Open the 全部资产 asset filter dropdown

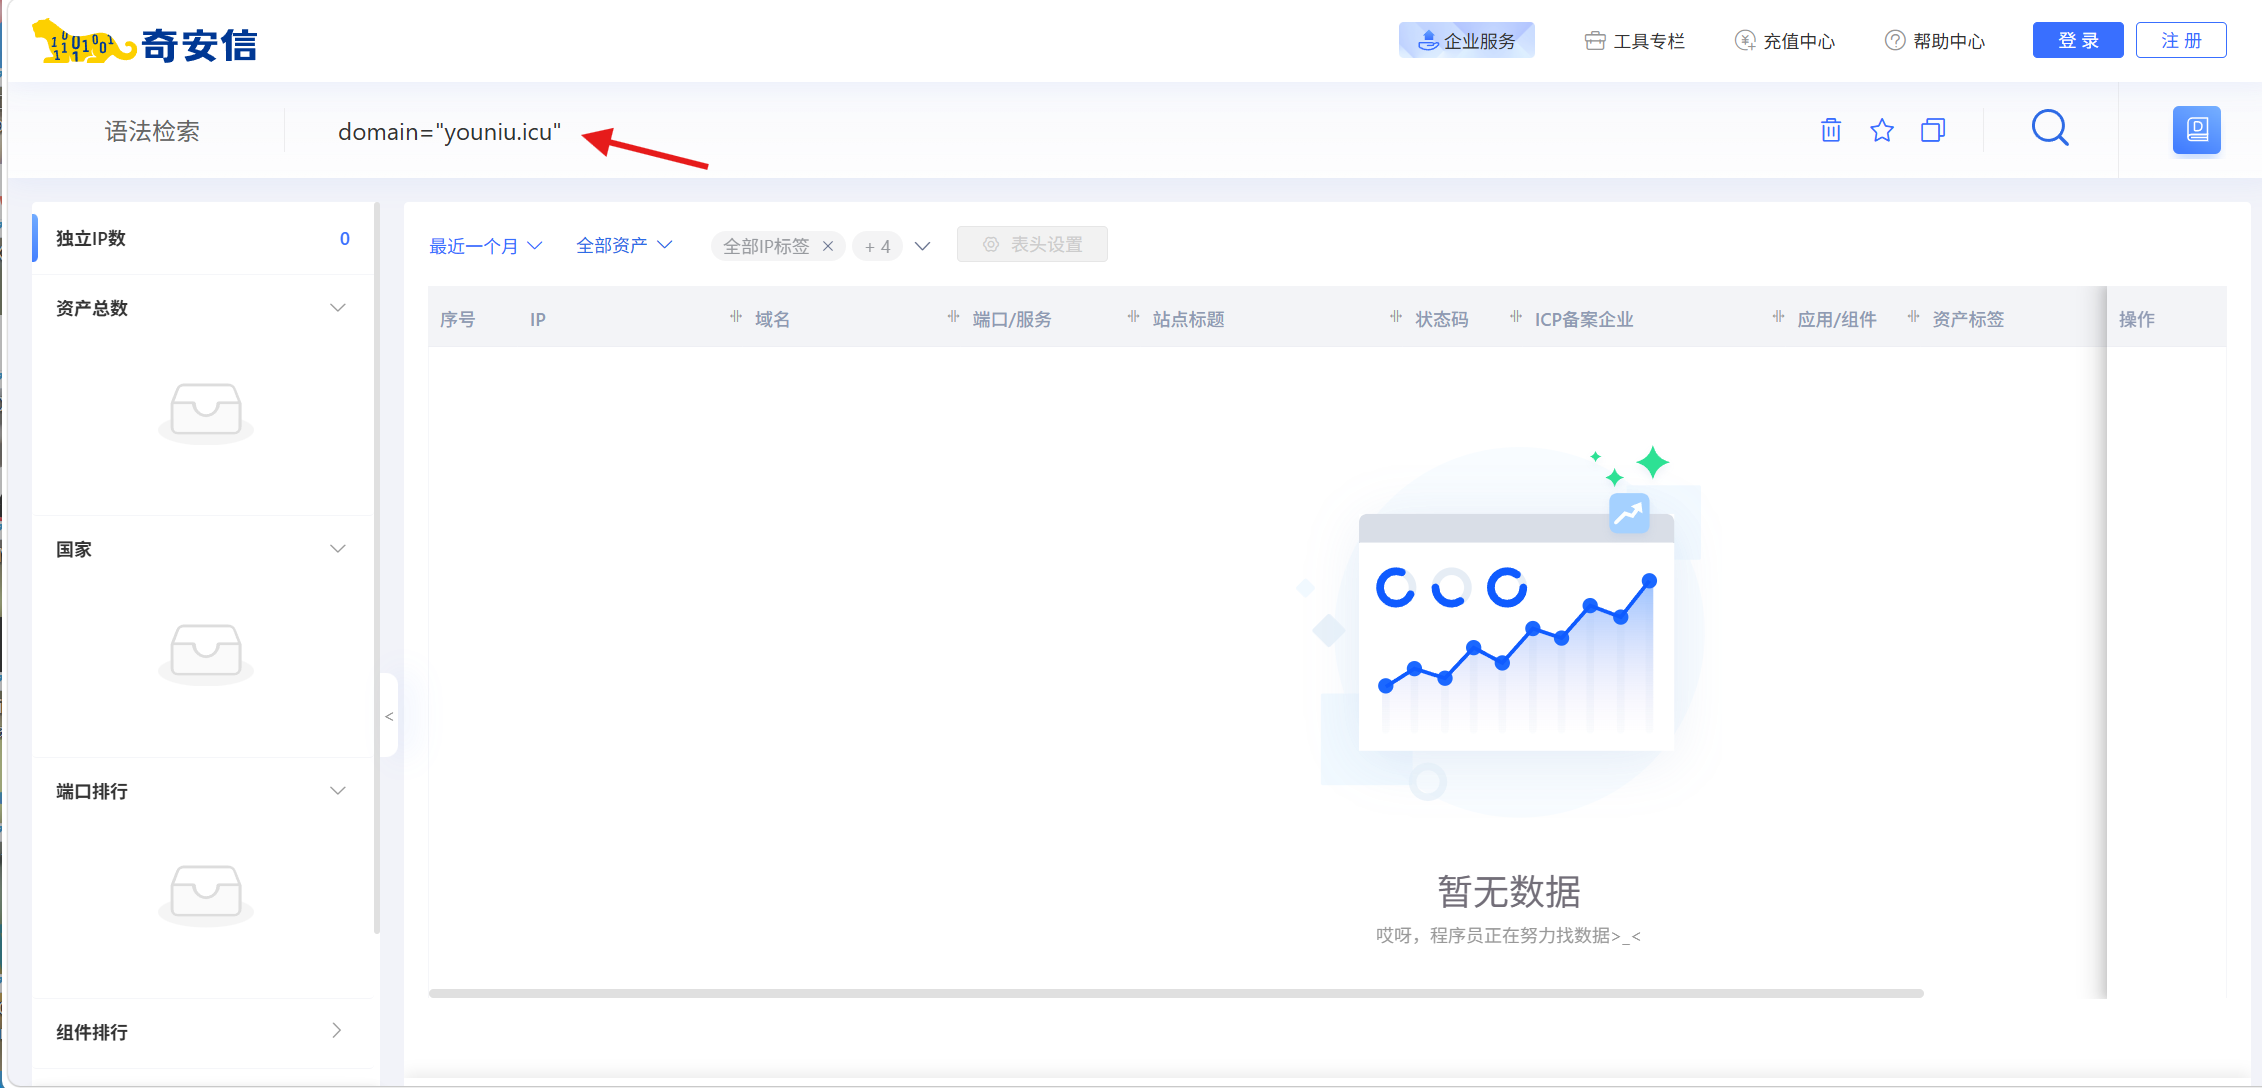coord(624,246)
